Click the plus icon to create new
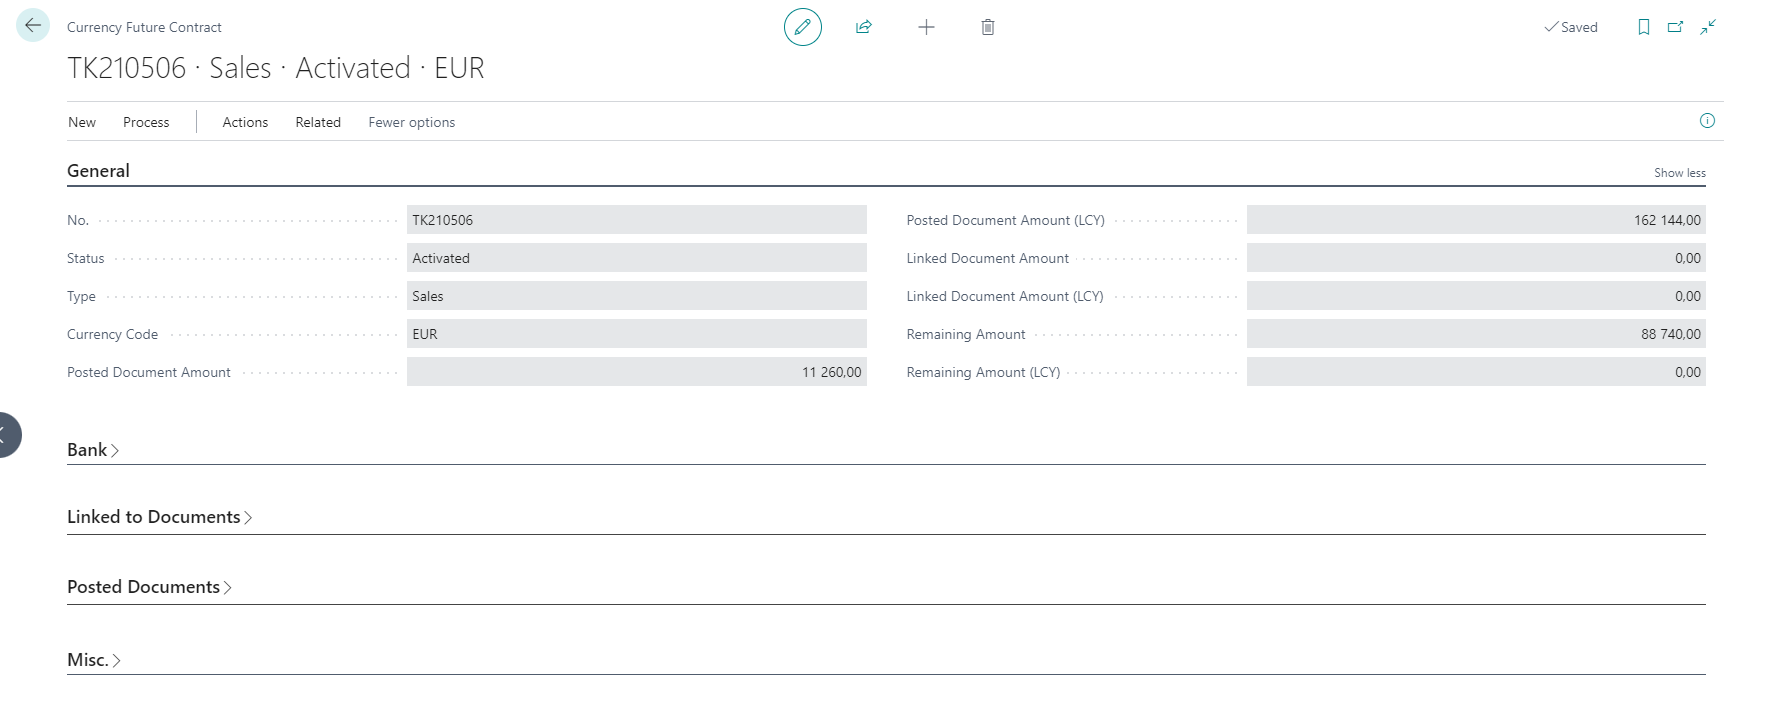 926,27
